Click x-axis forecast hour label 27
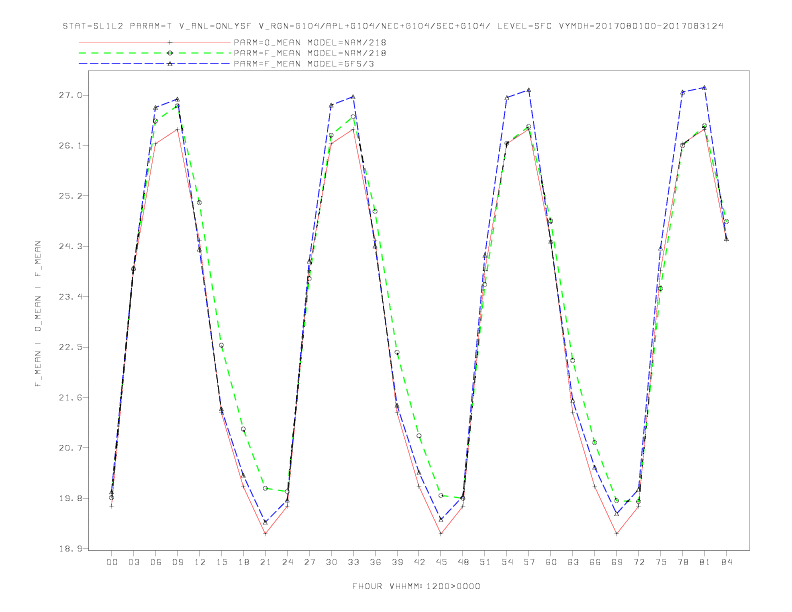Viewport: 792px width, 612px height. (309, 562)
